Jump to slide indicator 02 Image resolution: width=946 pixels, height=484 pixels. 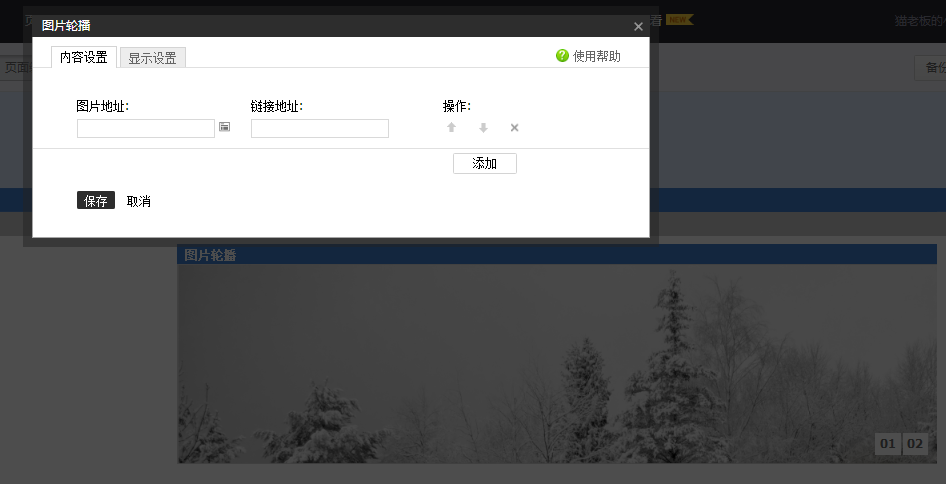tap(915, 444)
